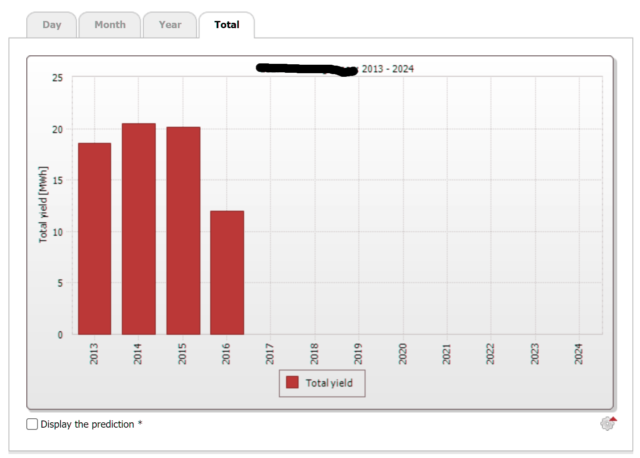The image size is (640, 458).
Task: Click the 2015 yield bar
Action: pos(182,230)
